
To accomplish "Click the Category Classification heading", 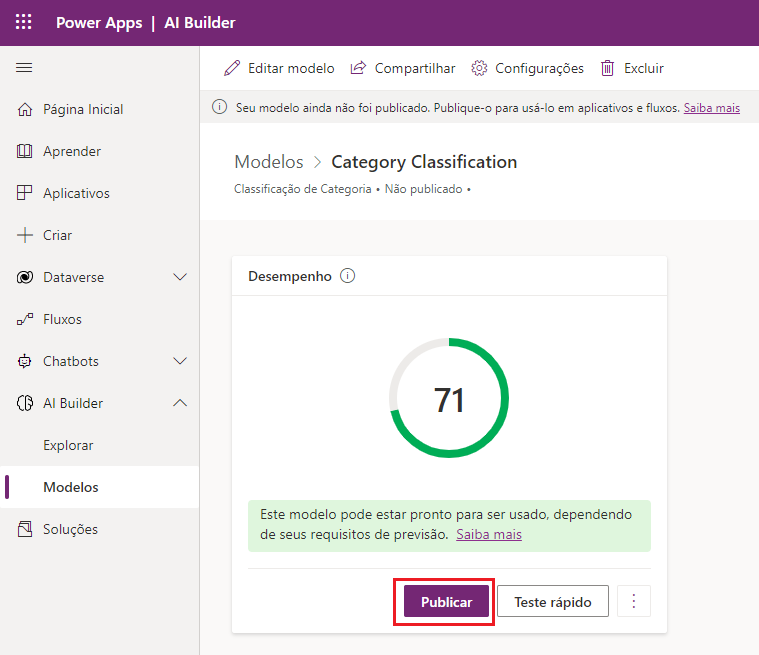I will tap(424, 162).
